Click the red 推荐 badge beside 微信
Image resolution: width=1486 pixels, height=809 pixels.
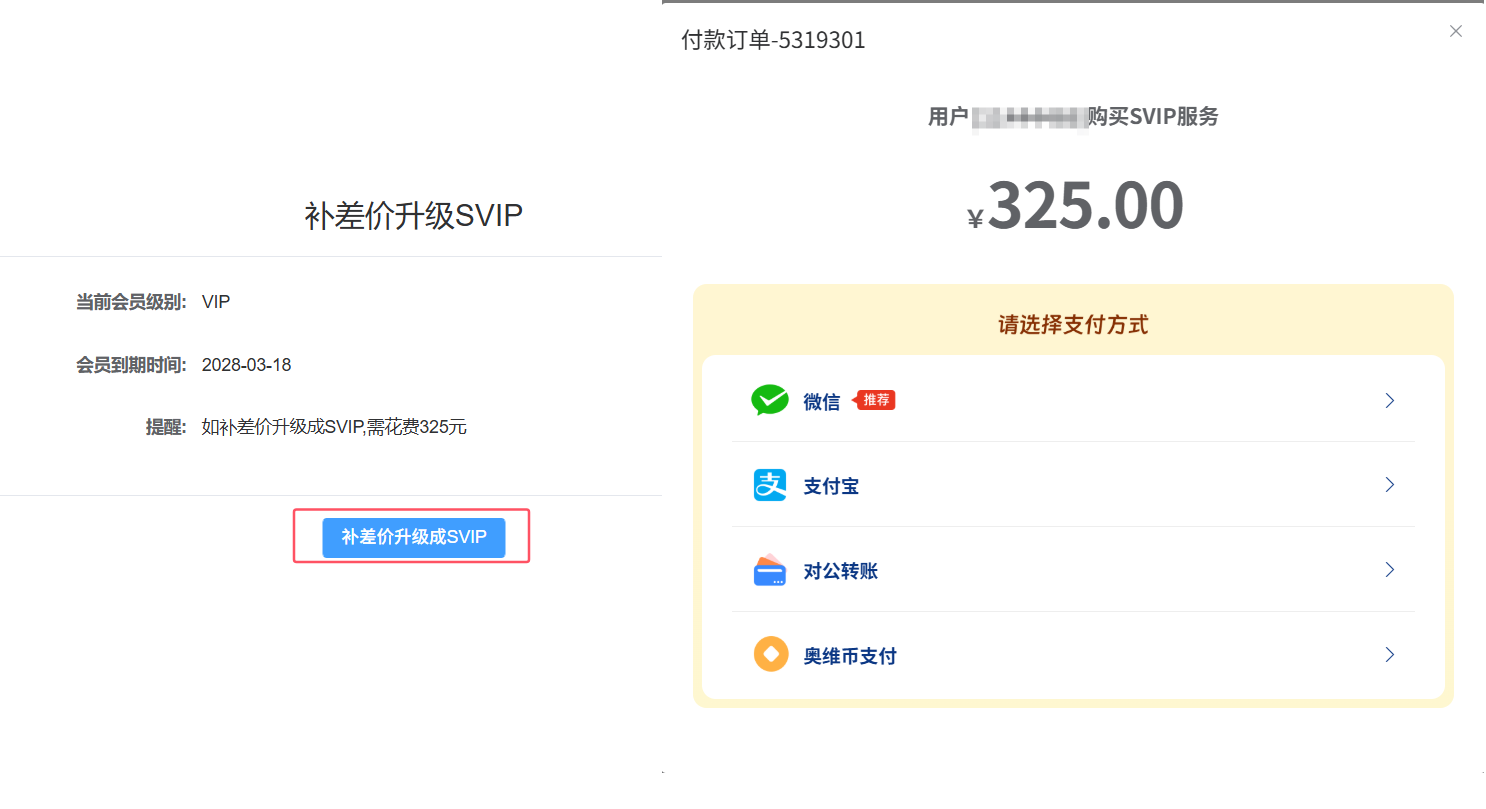pyautogui.click(x=876, y=401)
